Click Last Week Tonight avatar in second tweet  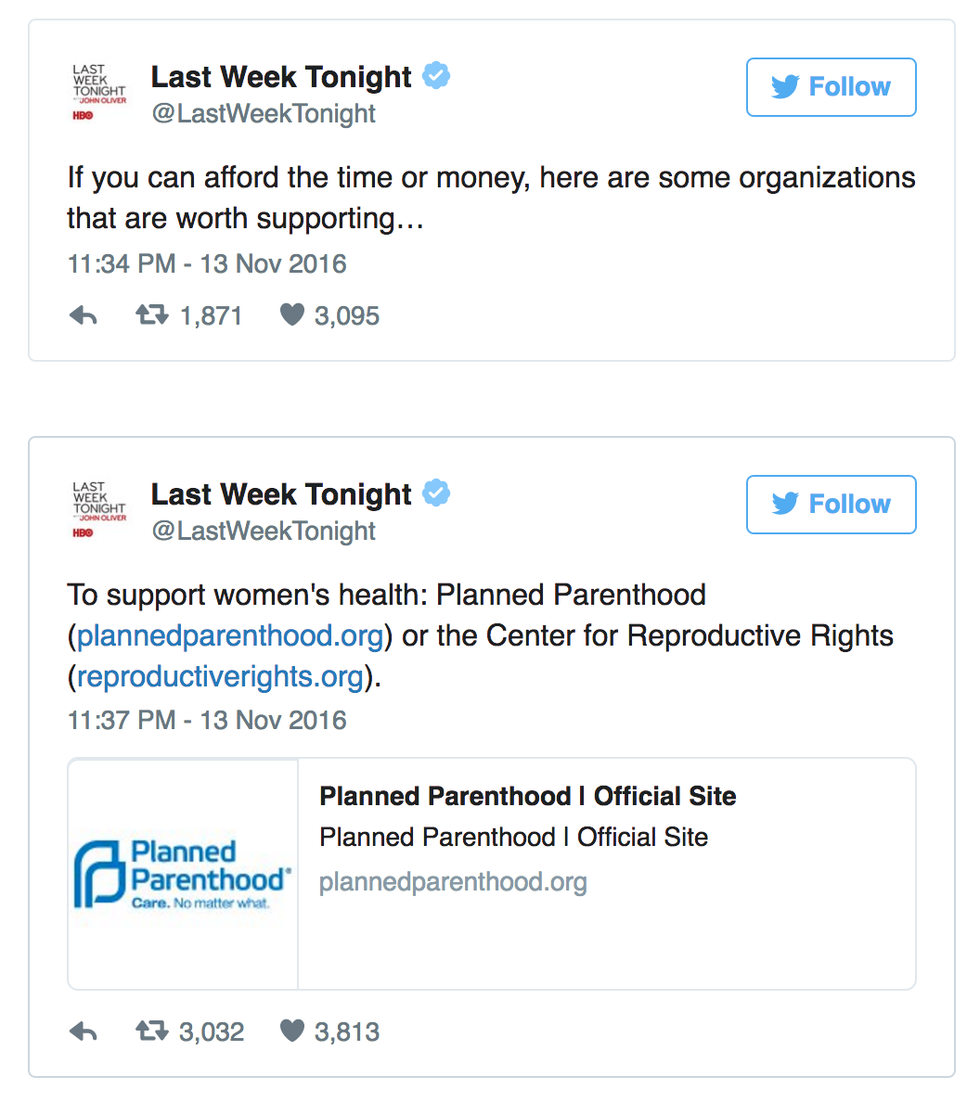[x=99, y=510]
